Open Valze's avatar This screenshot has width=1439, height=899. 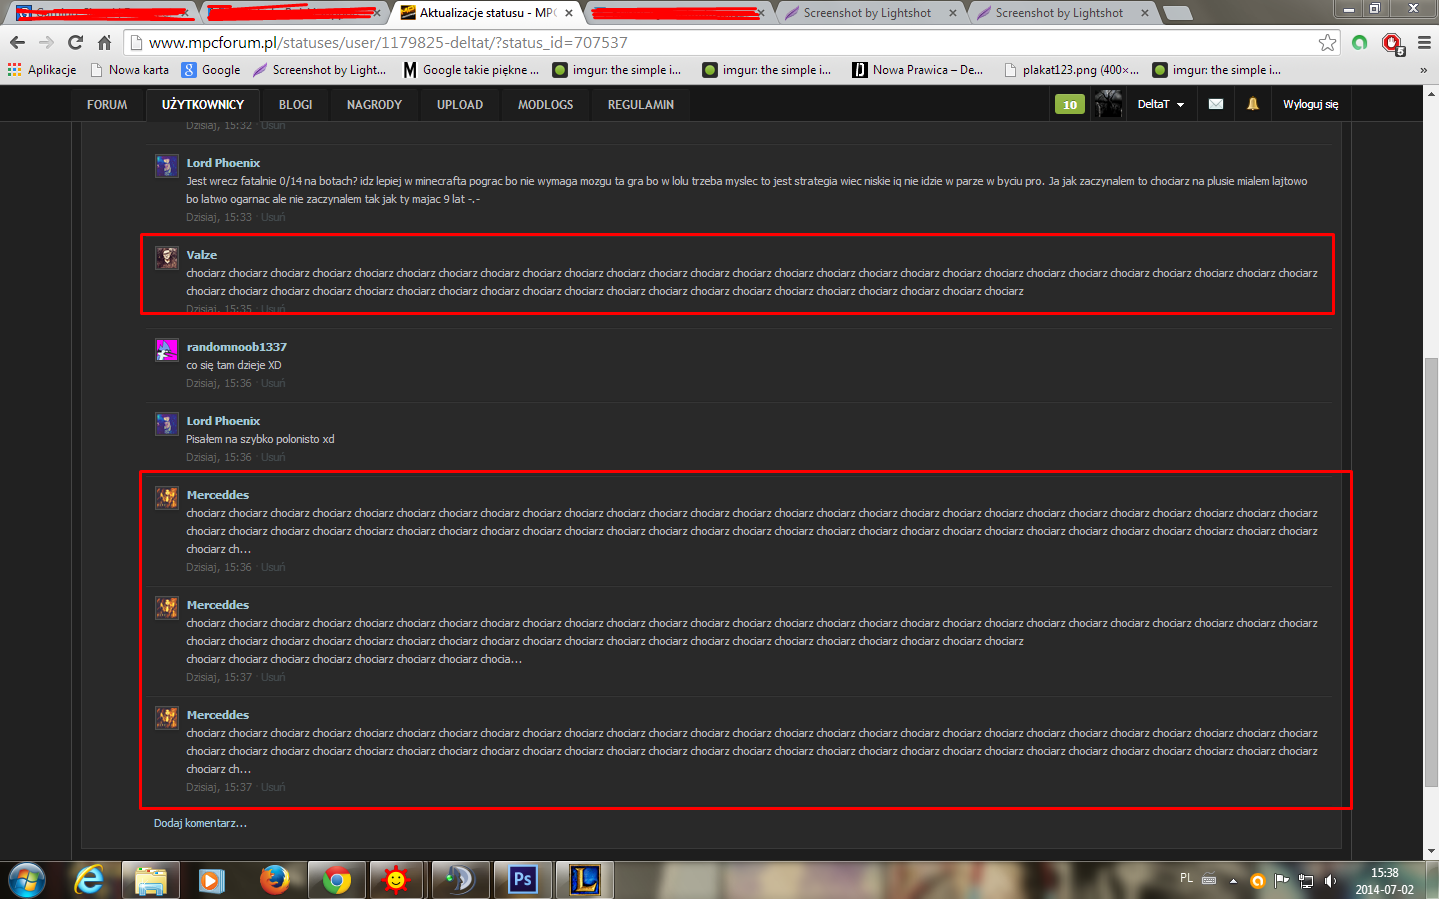tap(167, 258)
